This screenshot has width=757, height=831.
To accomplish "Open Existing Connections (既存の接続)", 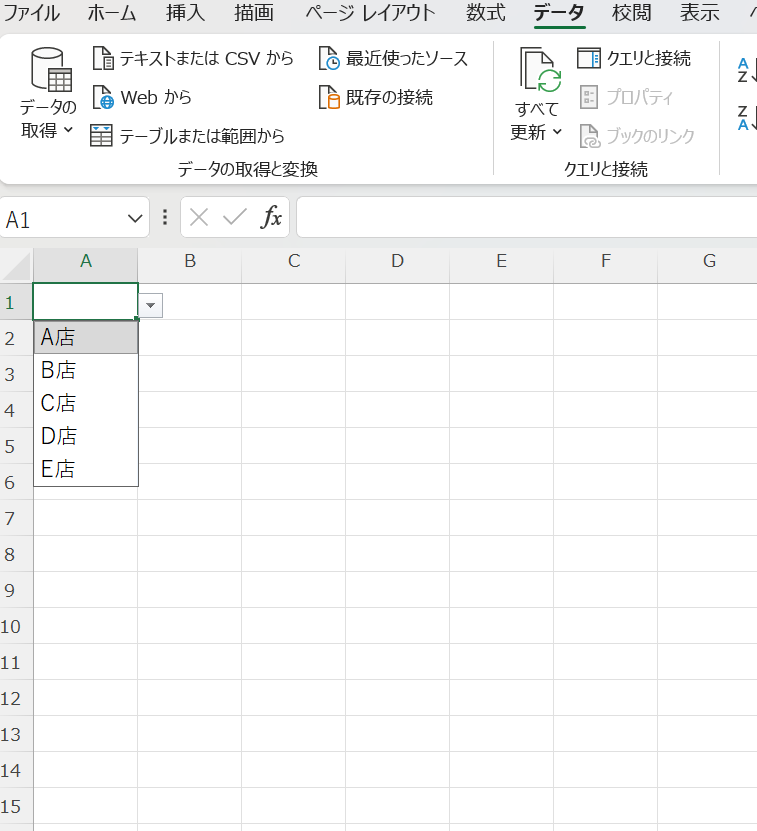I will point(376,98).
